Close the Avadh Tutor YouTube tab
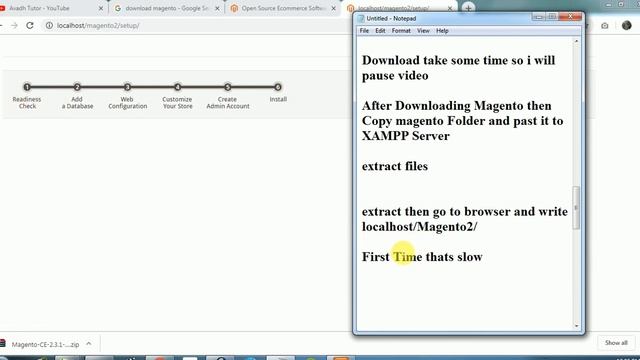640x360 pixels. (101, 8)
